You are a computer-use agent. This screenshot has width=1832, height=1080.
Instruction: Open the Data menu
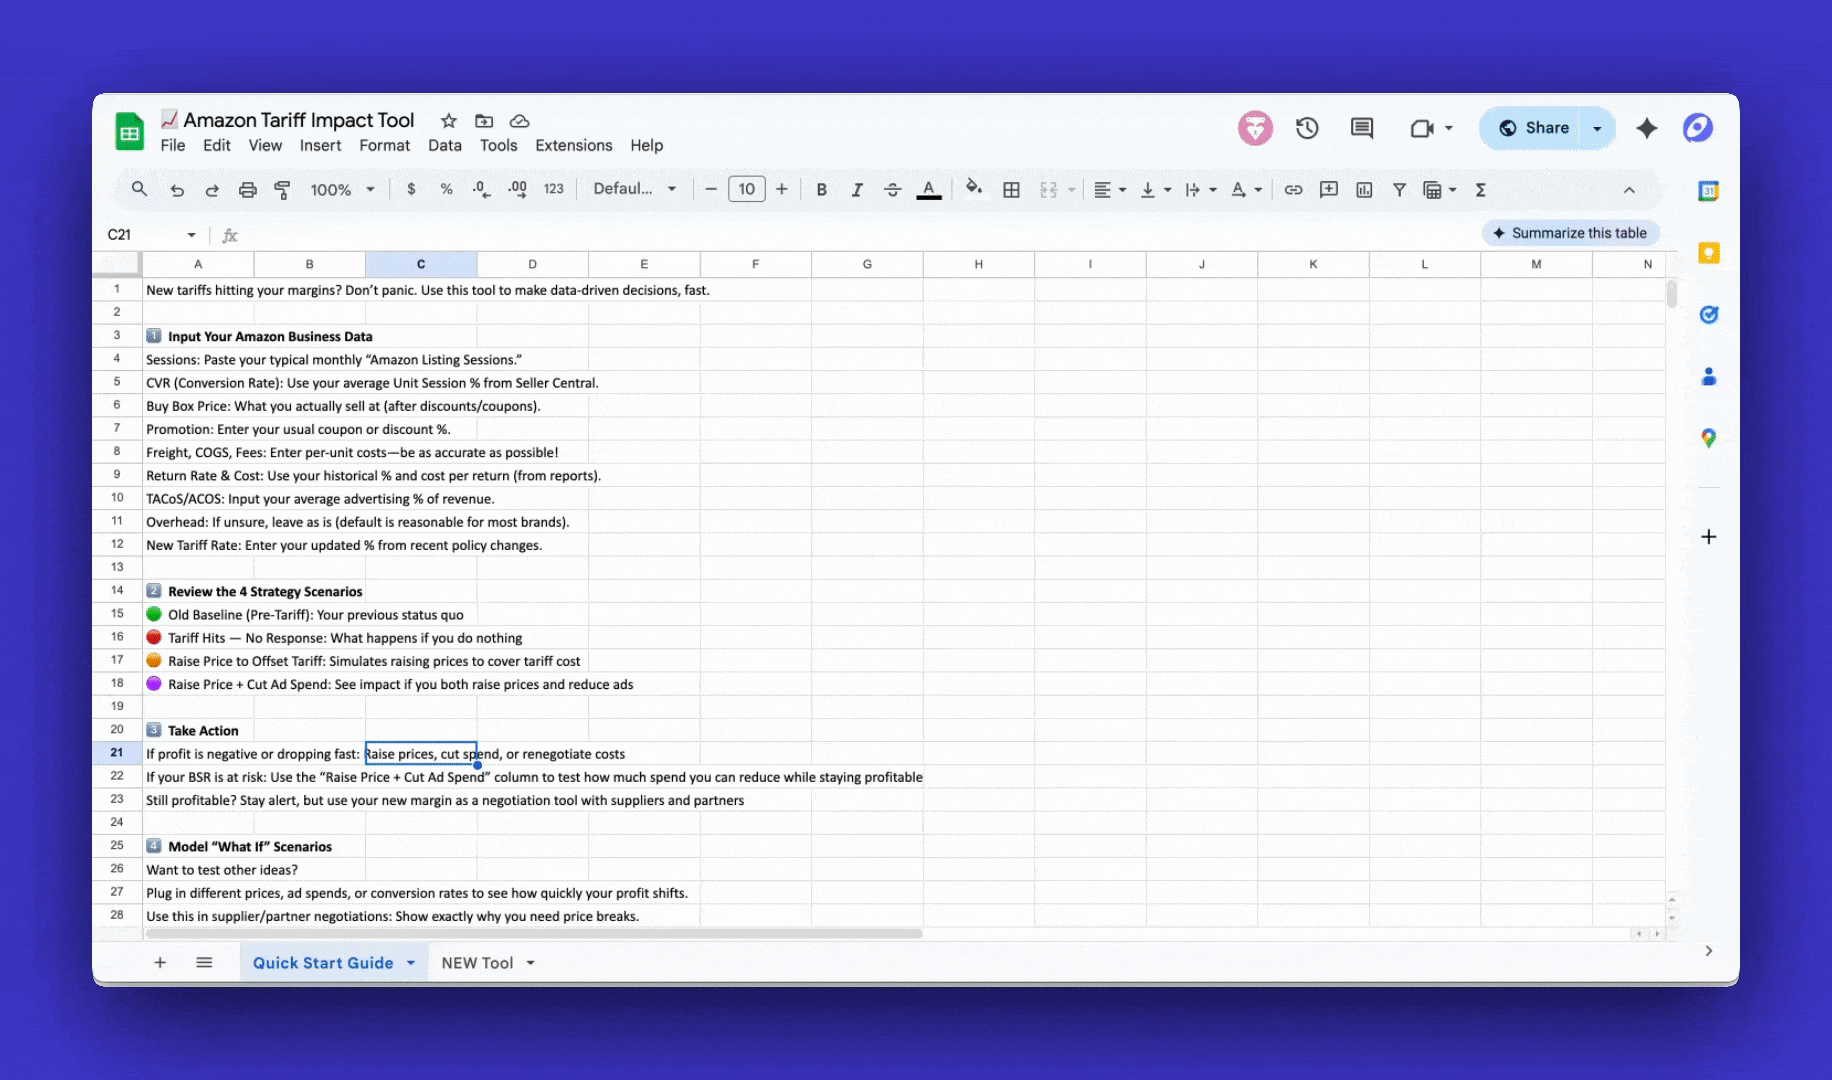pos(445,145)
